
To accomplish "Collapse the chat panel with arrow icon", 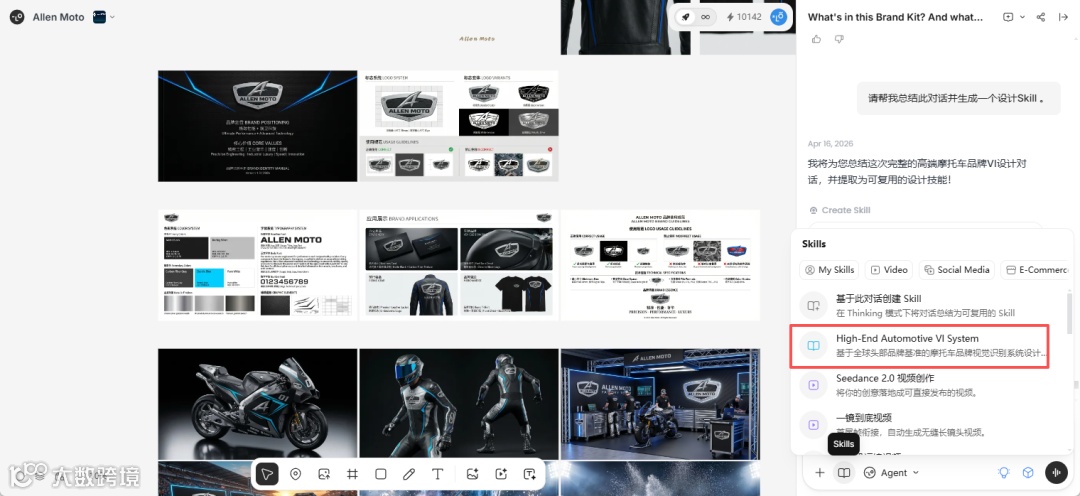I will (1063, 17).
